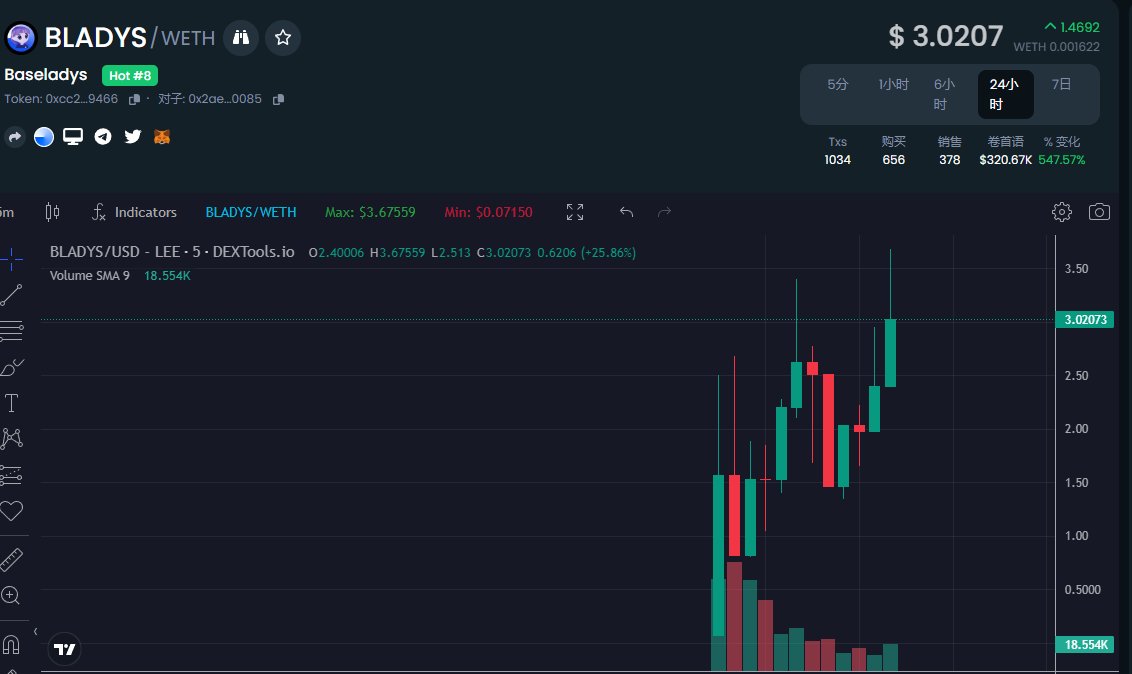This screenshot has width=1132, height=674.
Task: Select the text annotation tool
Action: click(12, 403)
